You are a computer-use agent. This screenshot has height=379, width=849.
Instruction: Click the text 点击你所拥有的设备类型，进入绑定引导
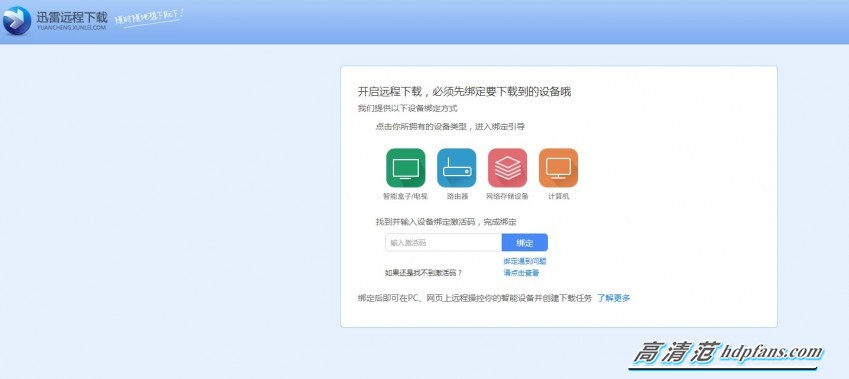[x=450, y=127]
